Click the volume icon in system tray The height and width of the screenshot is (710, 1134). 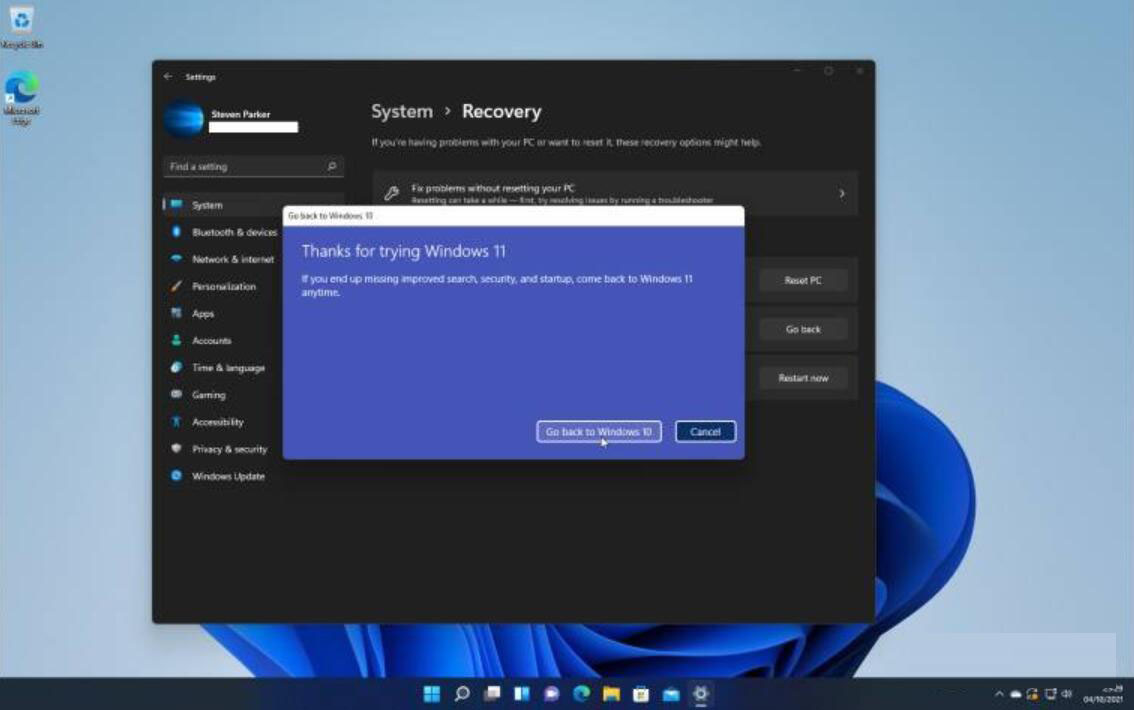pyautogui.click(x=1066, y=693)
